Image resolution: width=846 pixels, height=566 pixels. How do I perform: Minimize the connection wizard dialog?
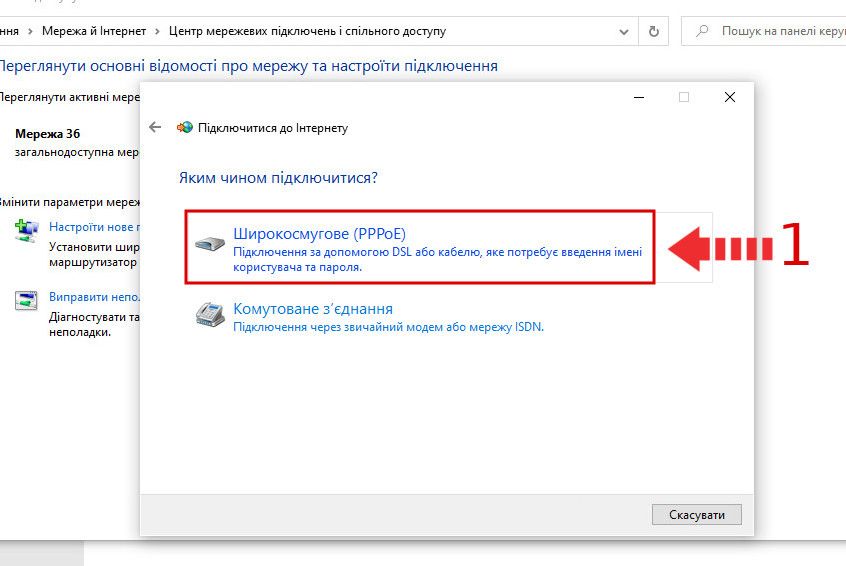tap(639, 97)
